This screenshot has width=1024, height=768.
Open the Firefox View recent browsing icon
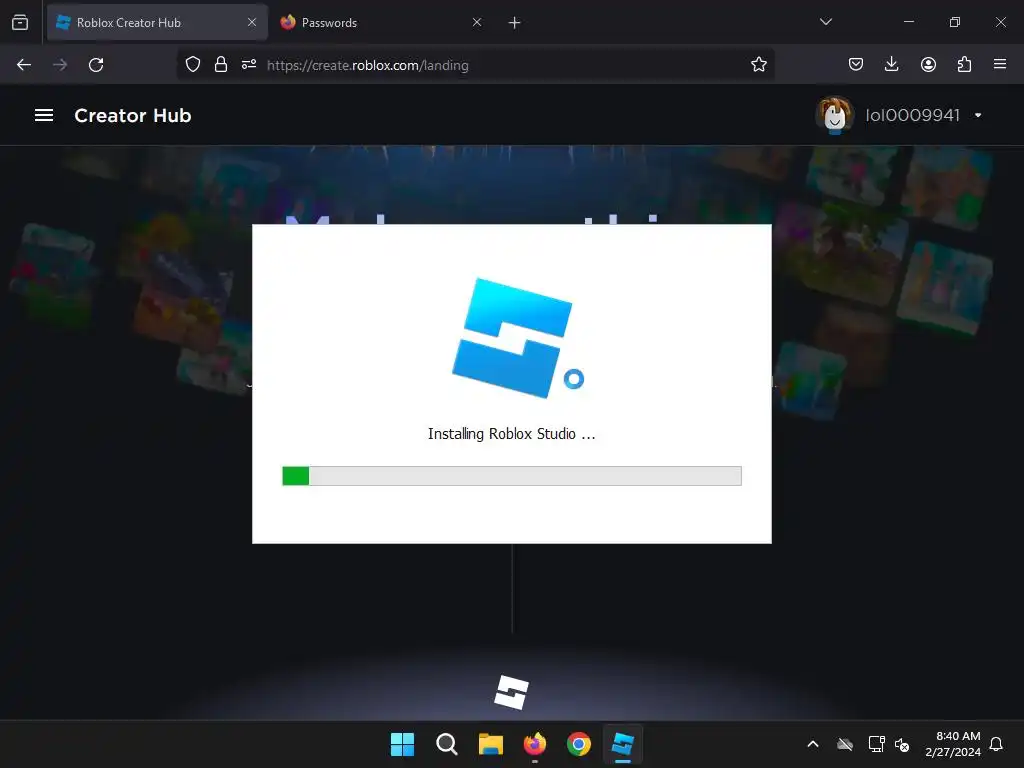click(x=20, y=23)
